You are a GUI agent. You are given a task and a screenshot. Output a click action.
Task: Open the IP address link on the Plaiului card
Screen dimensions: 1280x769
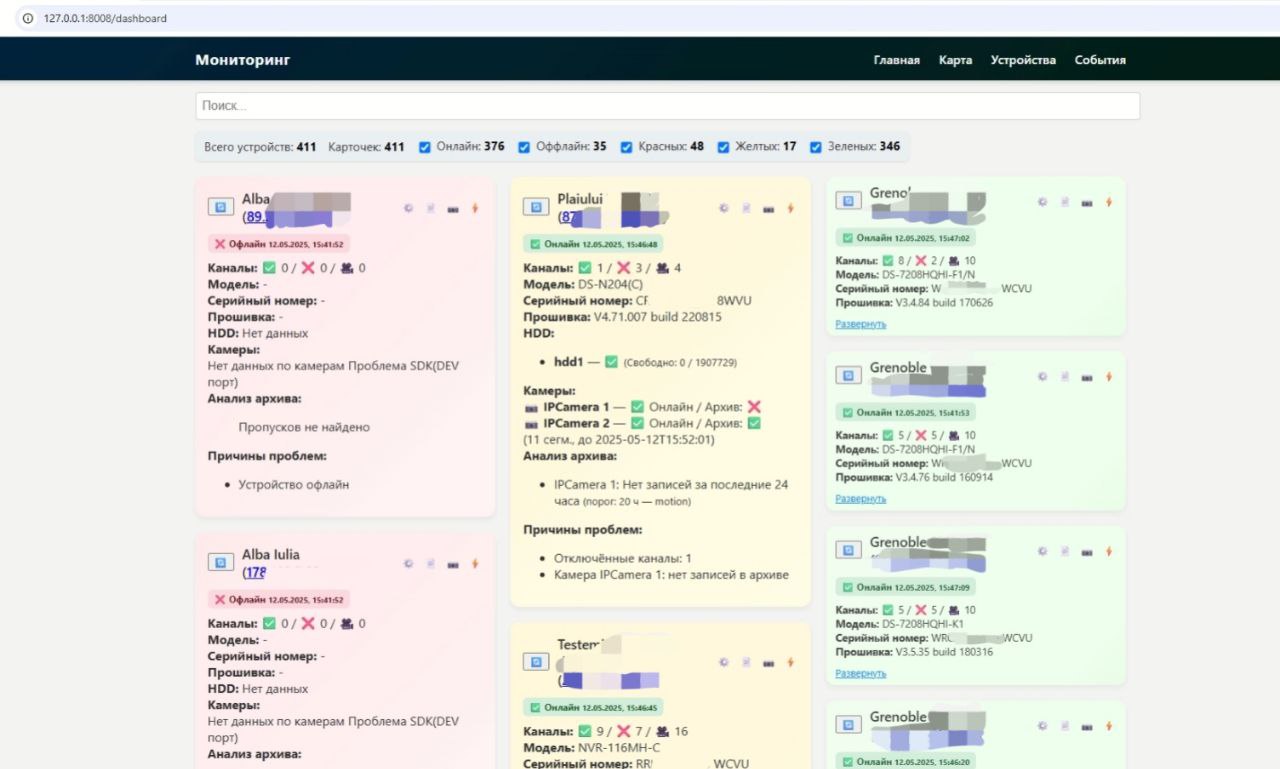coord(567,217)
